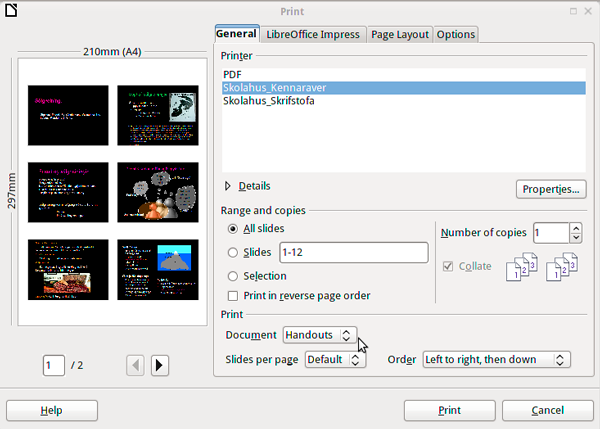Click the next page arrow in preview

(159, 365)
